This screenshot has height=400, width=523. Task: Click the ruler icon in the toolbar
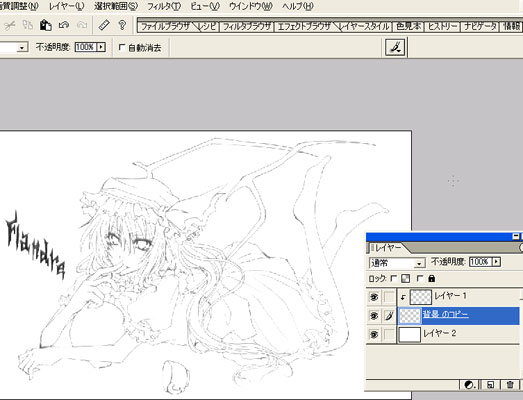(104, 25)
